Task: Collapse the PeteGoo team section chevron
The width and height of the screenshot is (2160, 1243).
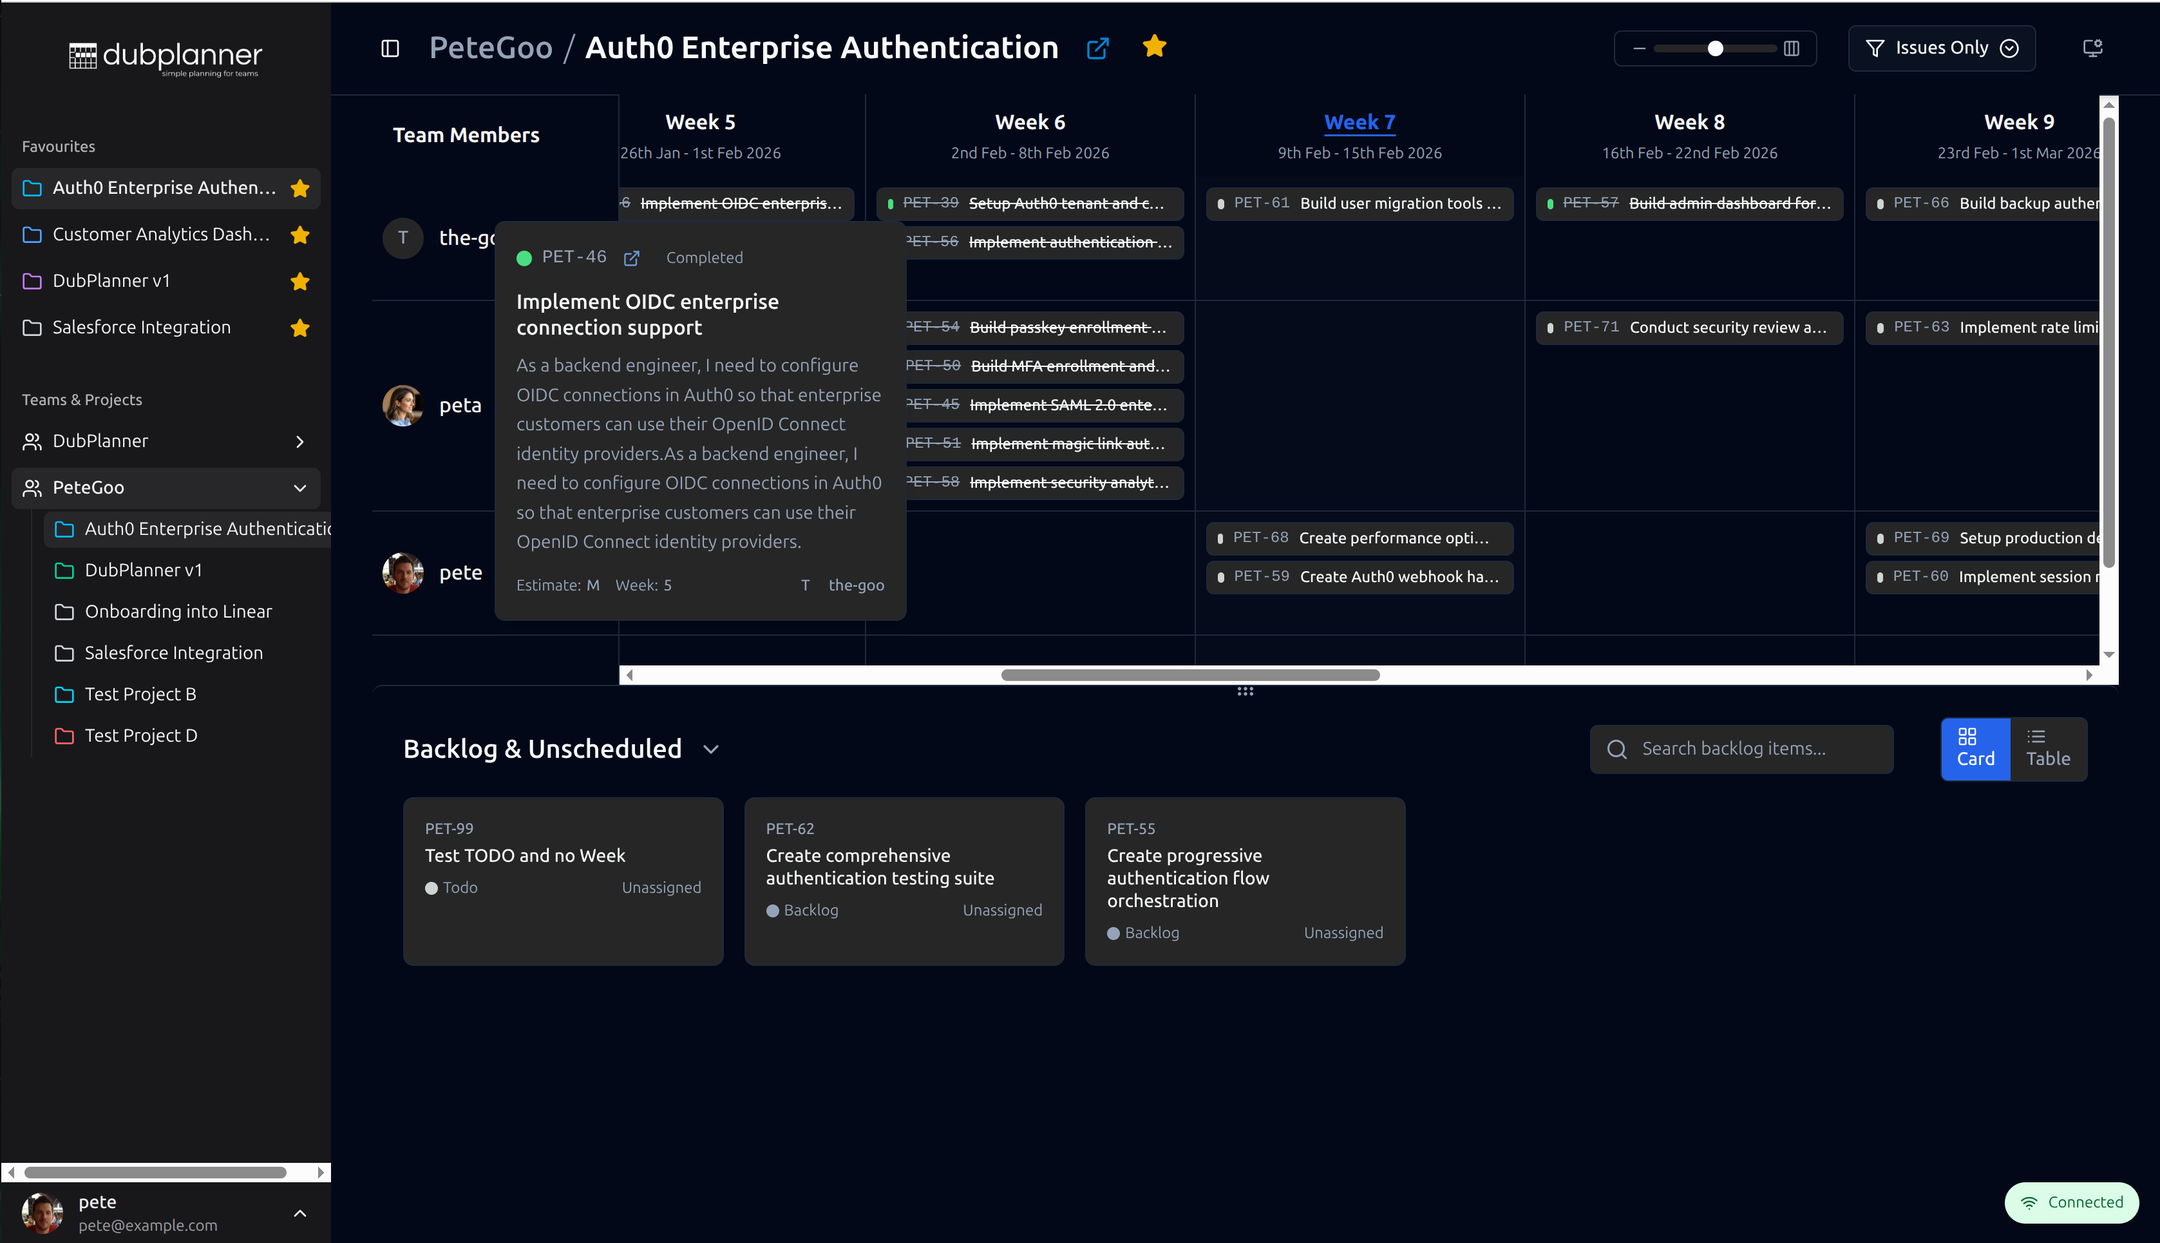Action: pyautogui.click(x=299, y=488)
